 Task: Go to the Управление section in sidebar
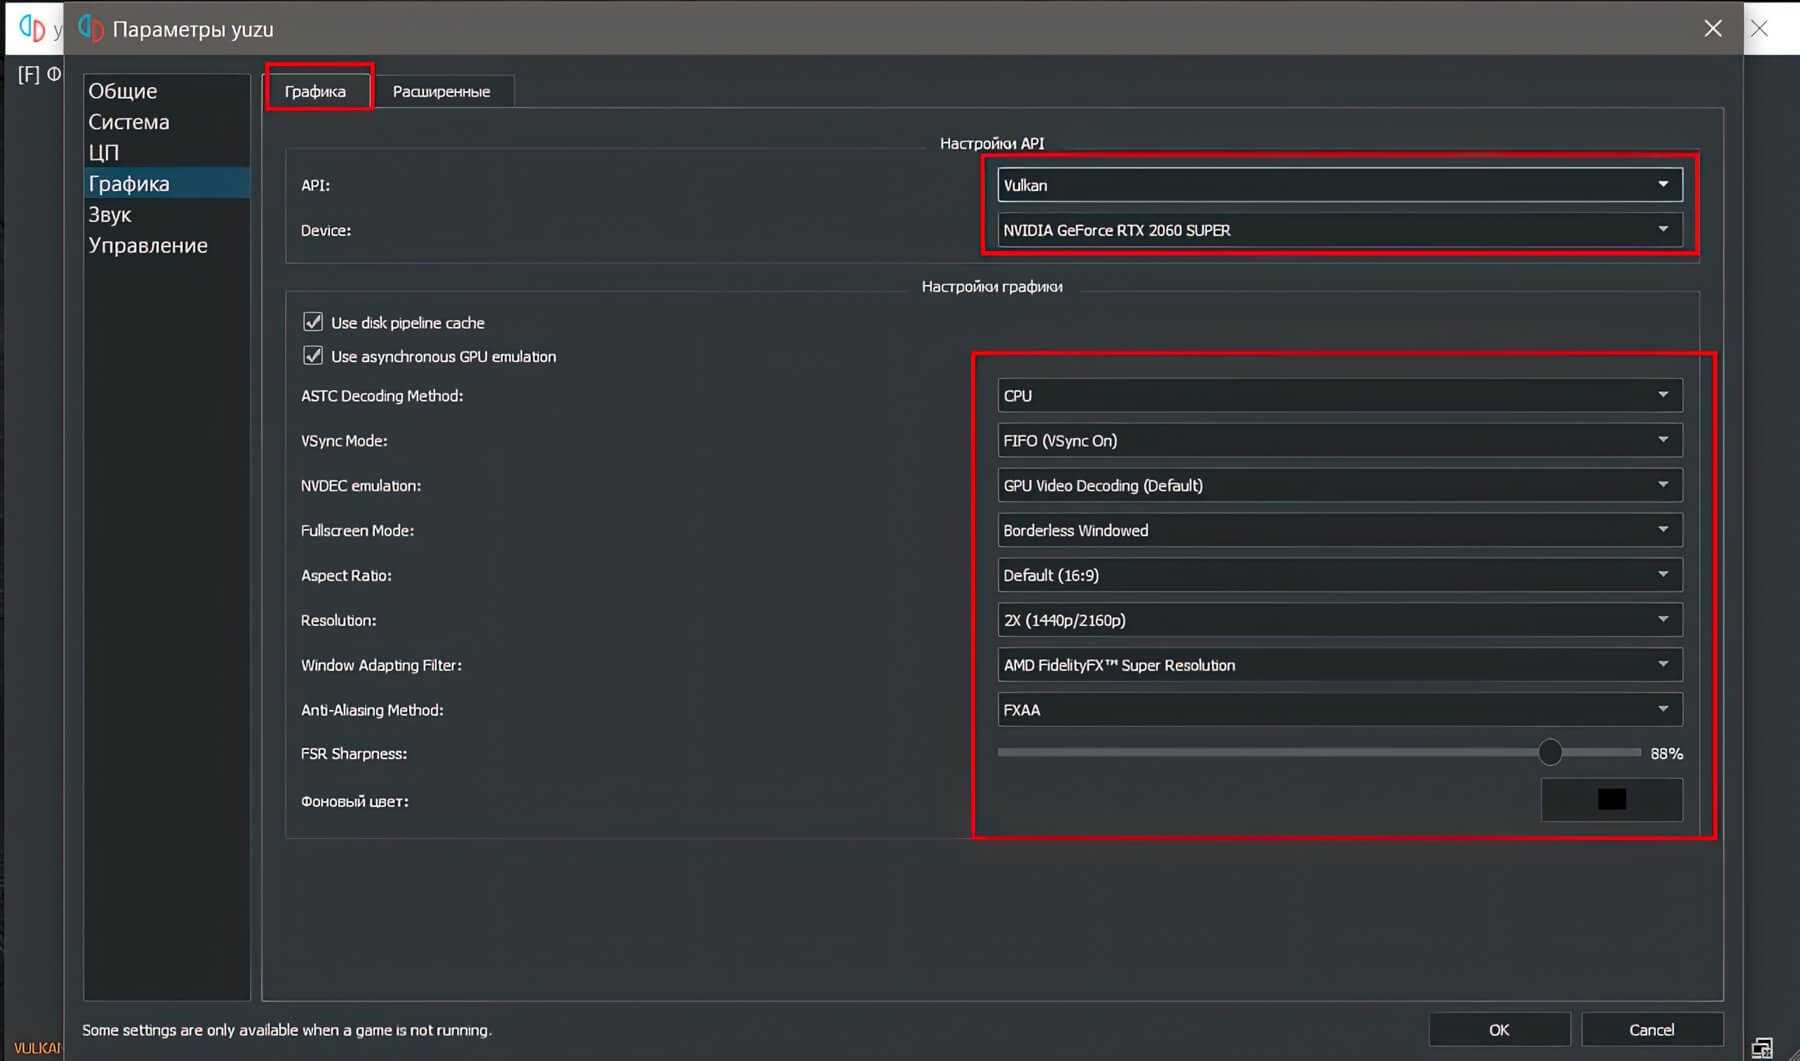[148, 245]
